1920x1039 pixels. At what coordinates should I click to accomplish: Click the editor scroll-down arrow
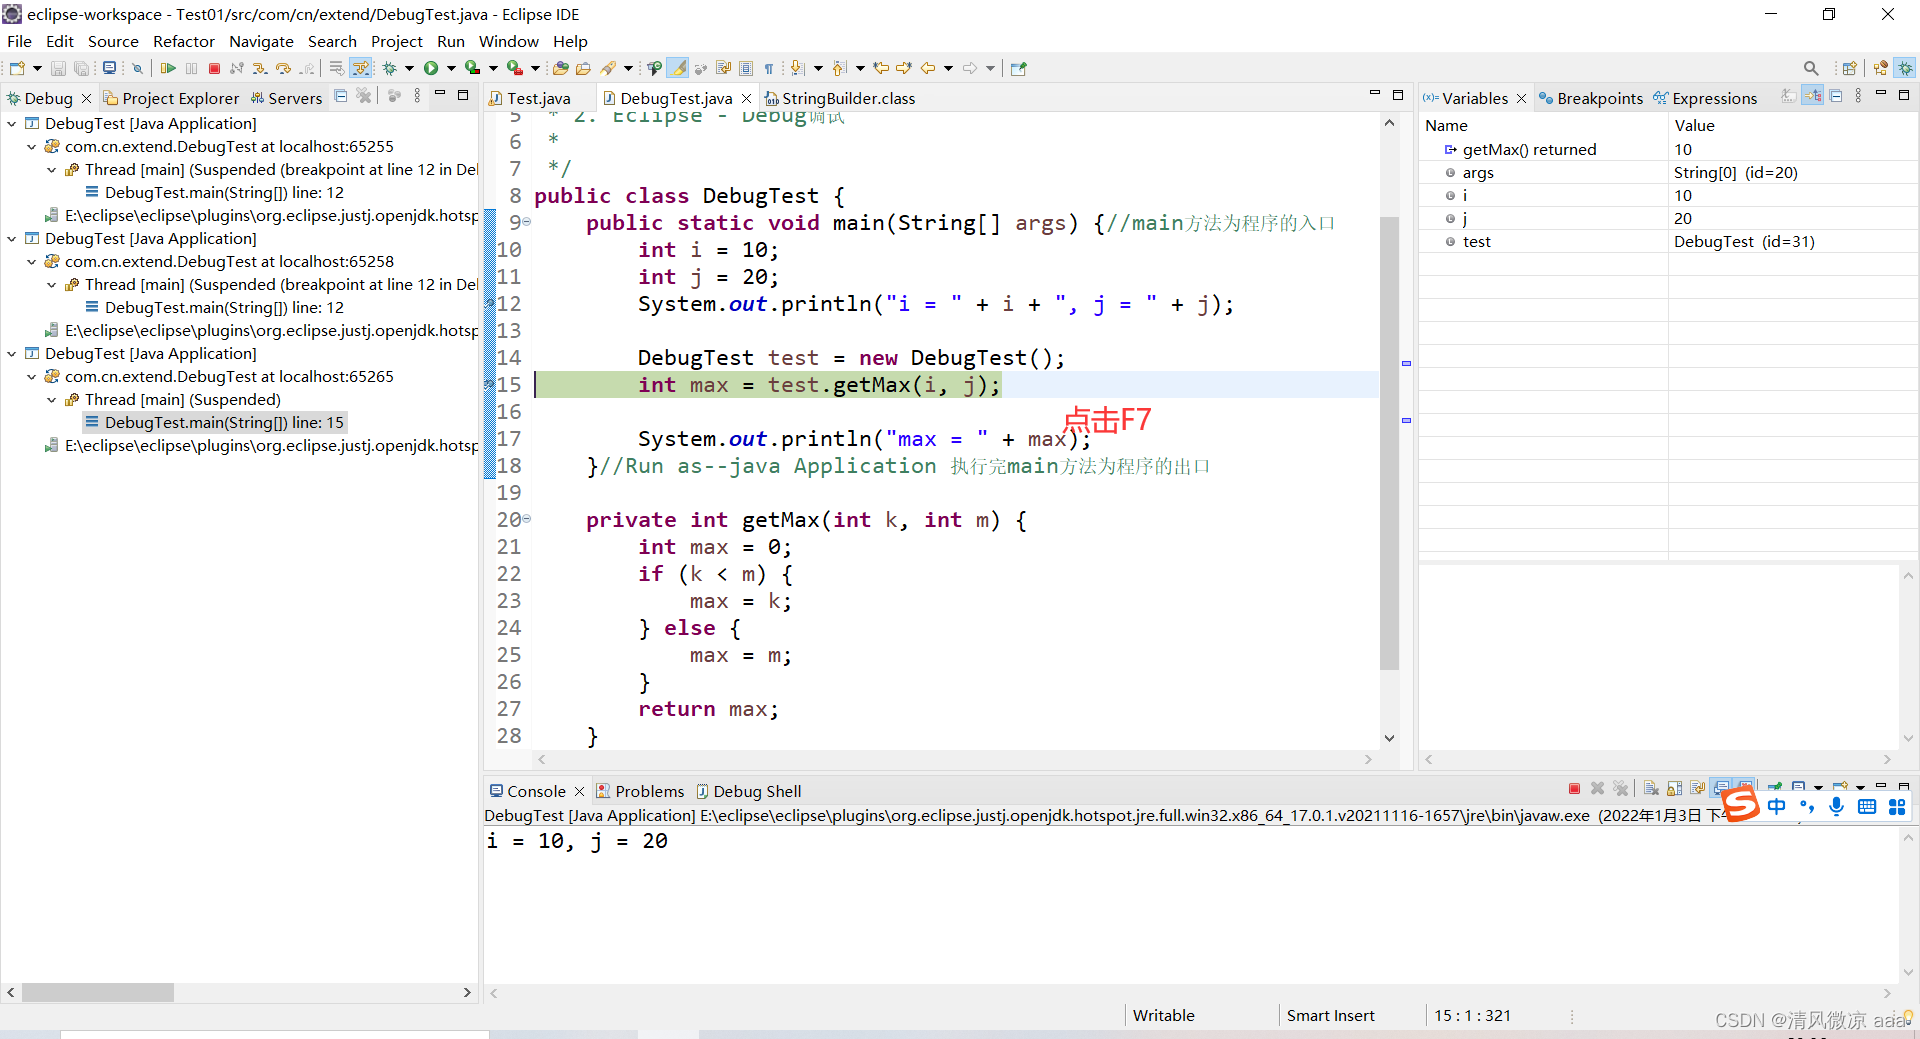pyautogui.click(x=1389, y=738)
